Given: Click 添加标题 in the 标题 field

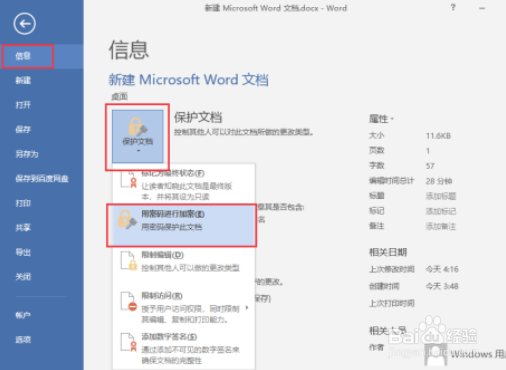Looking at the screenshot, I should pos(441,196).
